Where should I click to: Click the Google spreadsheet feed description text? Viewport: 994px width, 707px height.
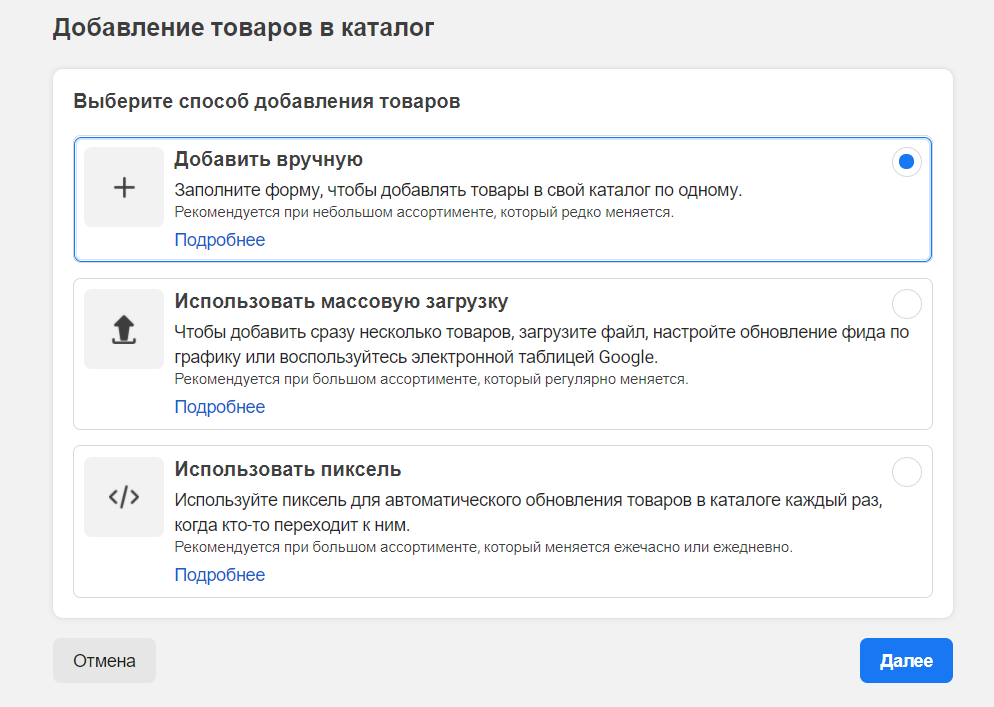pyautogui.click(x=540, y=344)
